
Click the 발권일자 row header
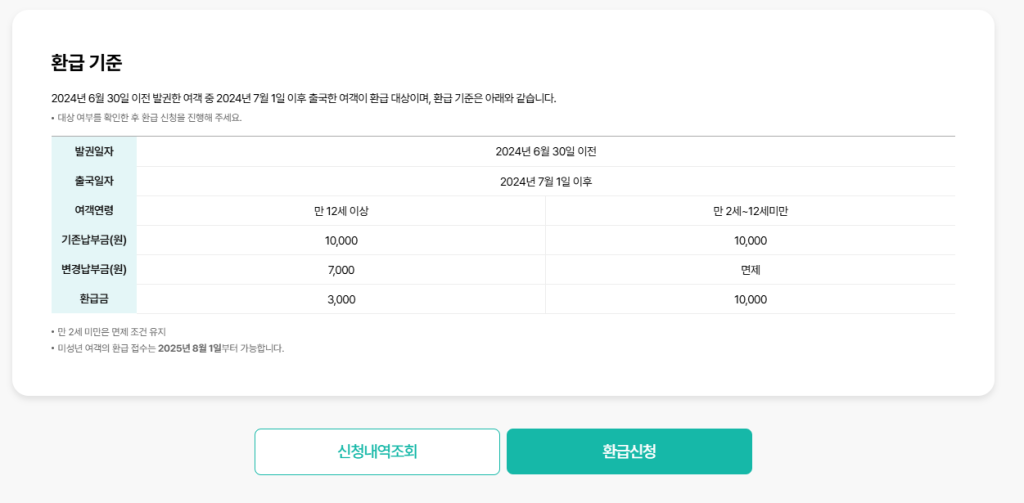pos(94,152)
